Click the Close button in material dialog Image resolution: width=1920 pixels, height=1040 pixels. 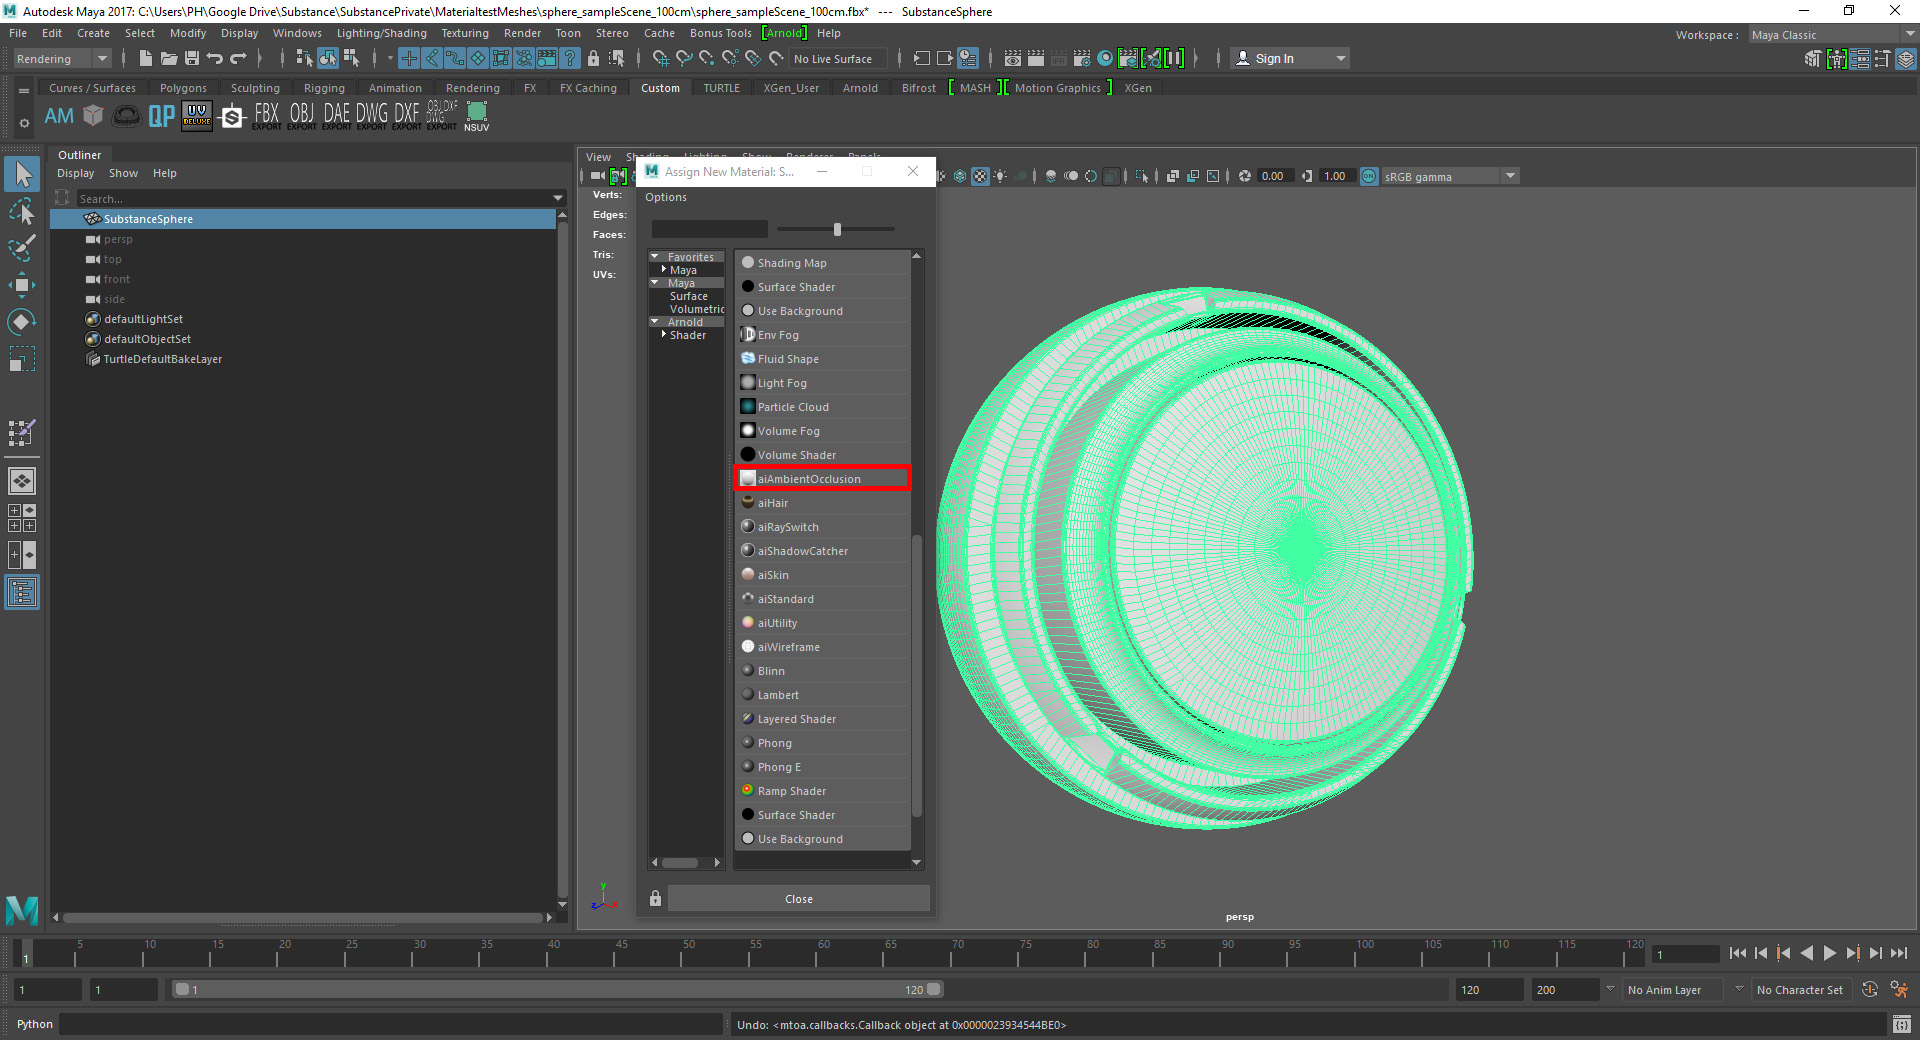click(798, 898)
